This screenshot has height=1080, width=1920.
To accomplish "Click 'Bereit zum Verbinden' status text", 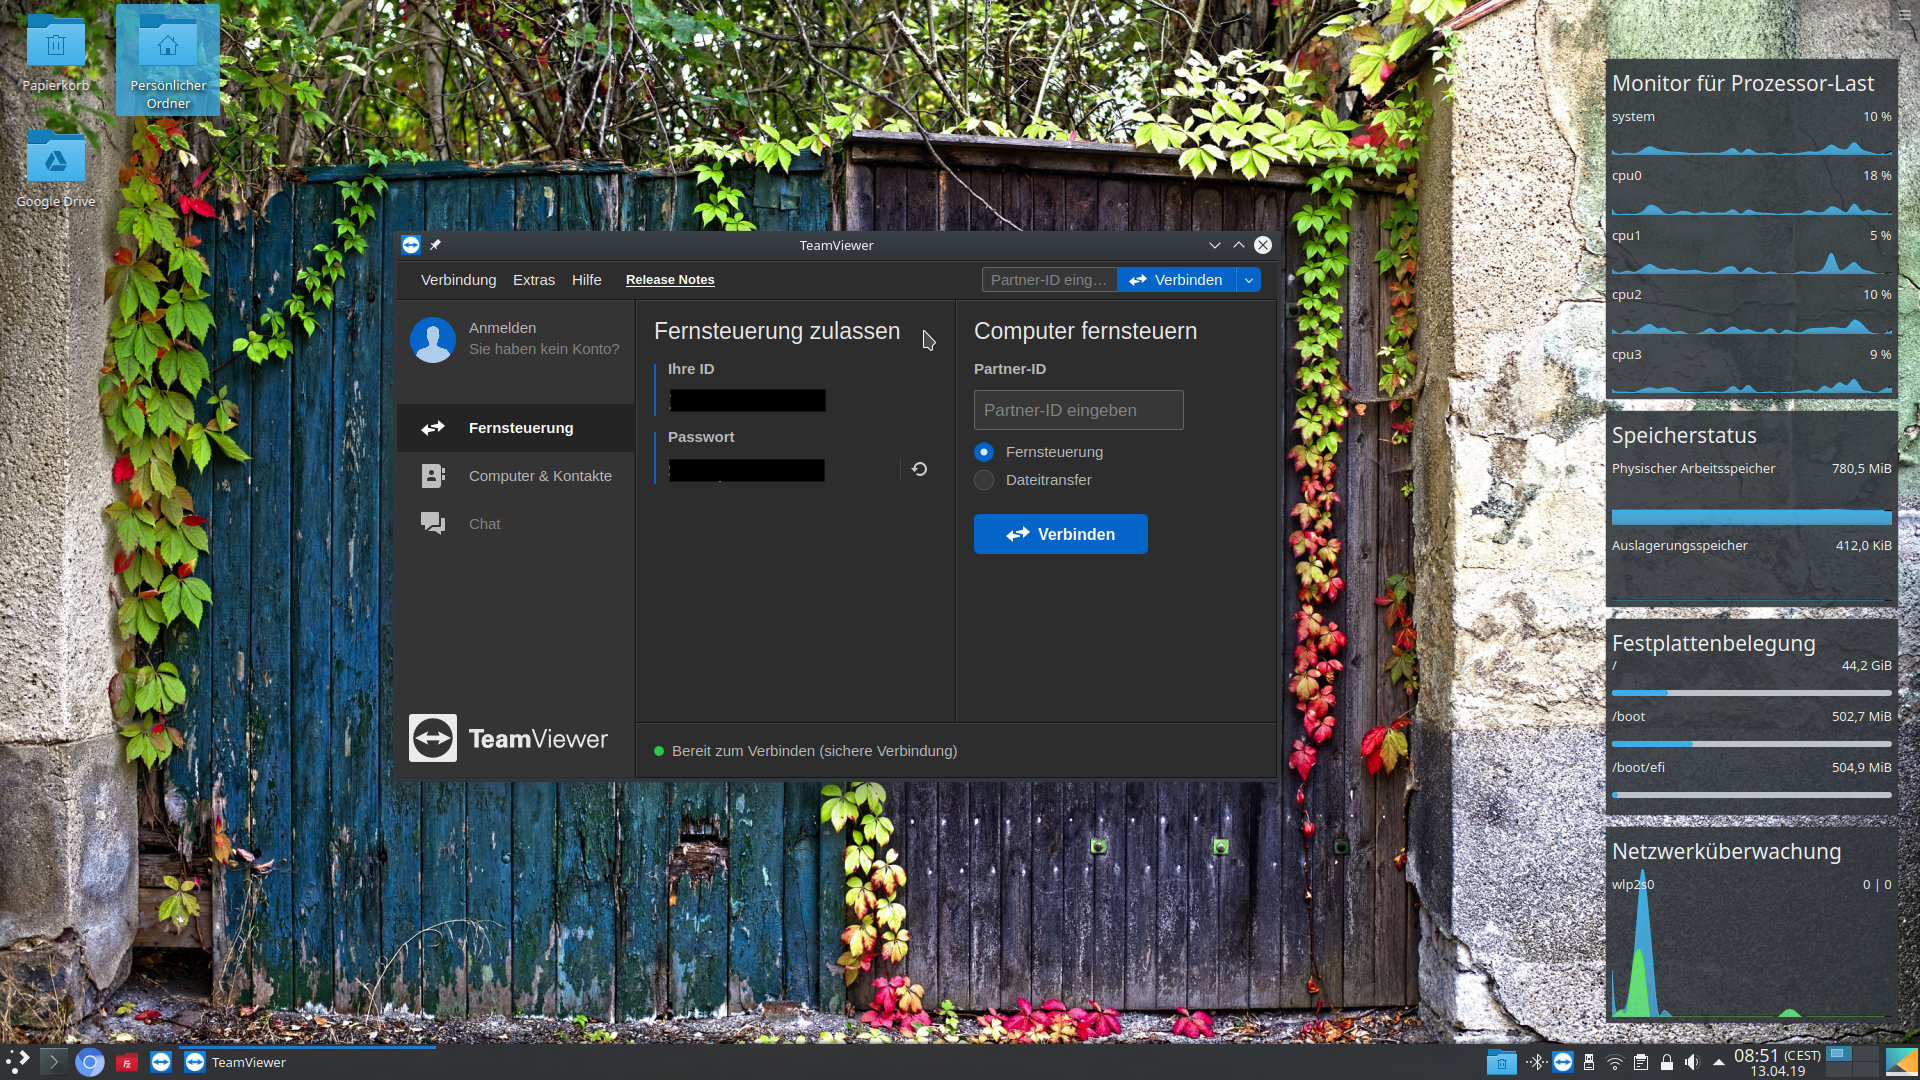I will click(814, 751).
